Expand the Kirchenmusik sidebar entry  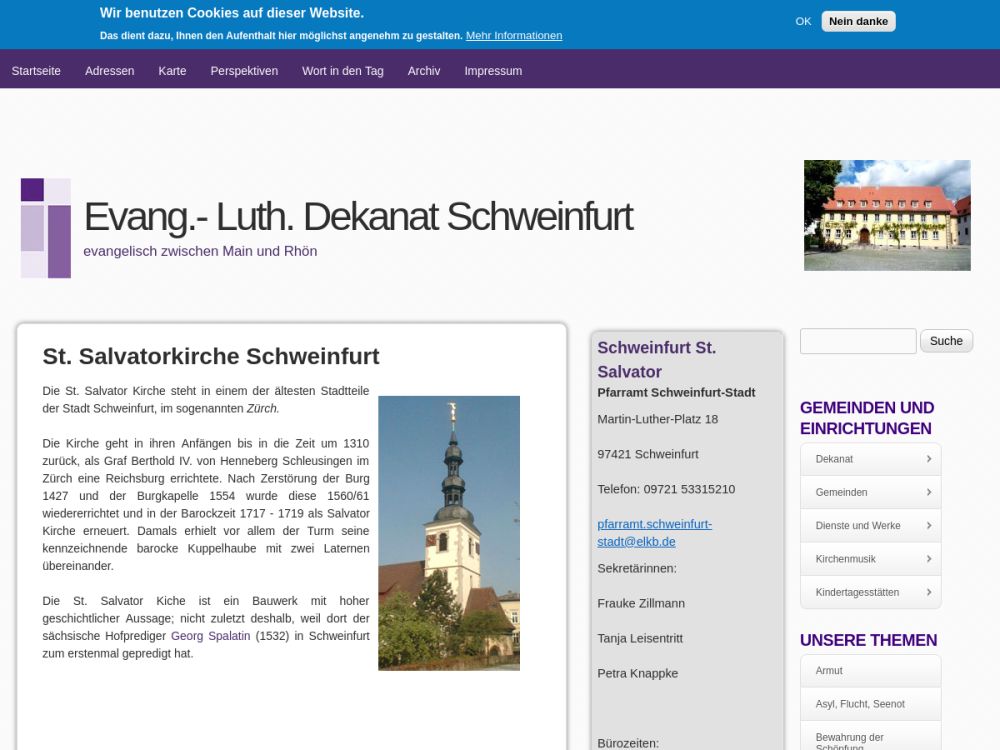[870, 559]
